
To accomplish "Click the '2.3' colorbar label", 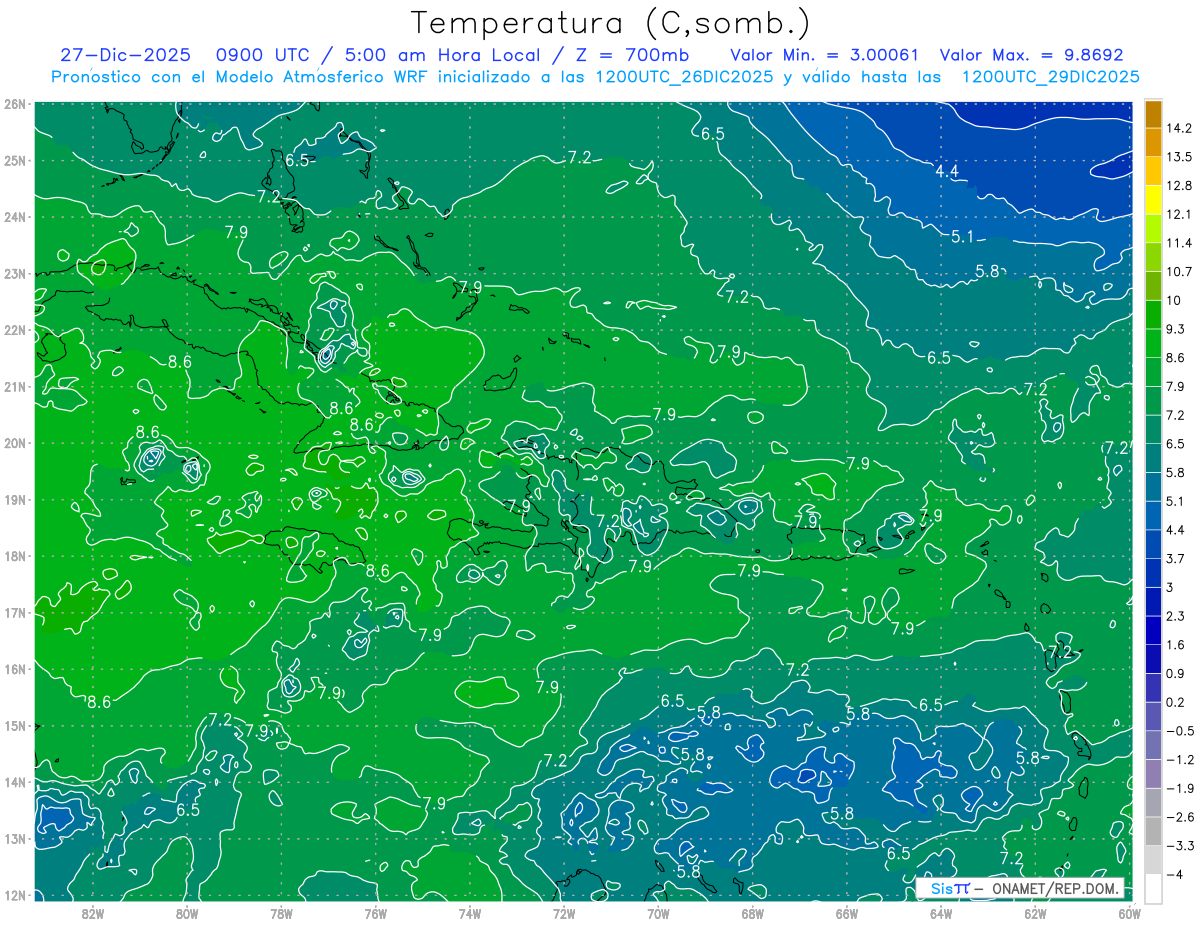I will [x=1176, y=616].
